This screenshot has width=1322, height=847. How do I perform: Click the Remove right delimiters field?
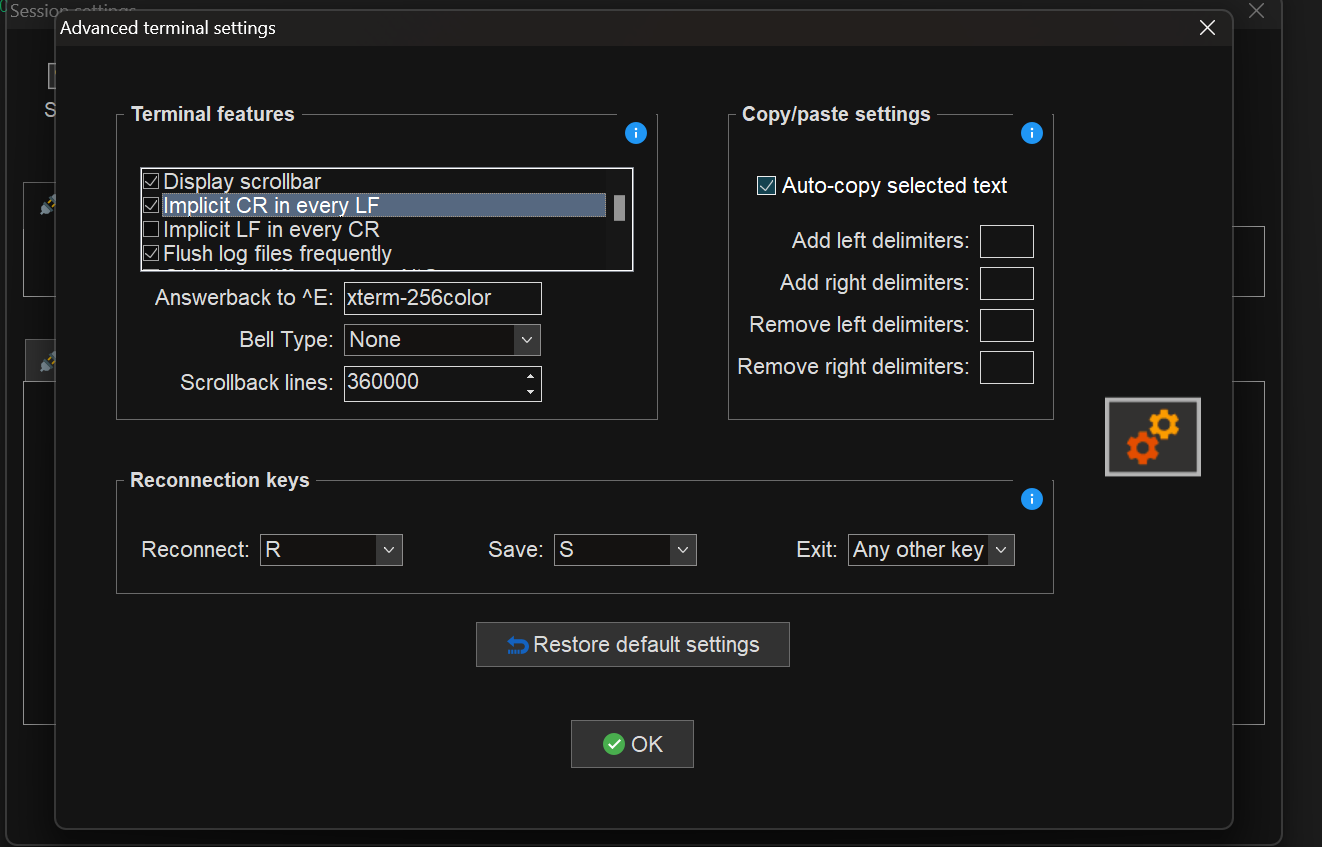click(x=1006, y=368)
